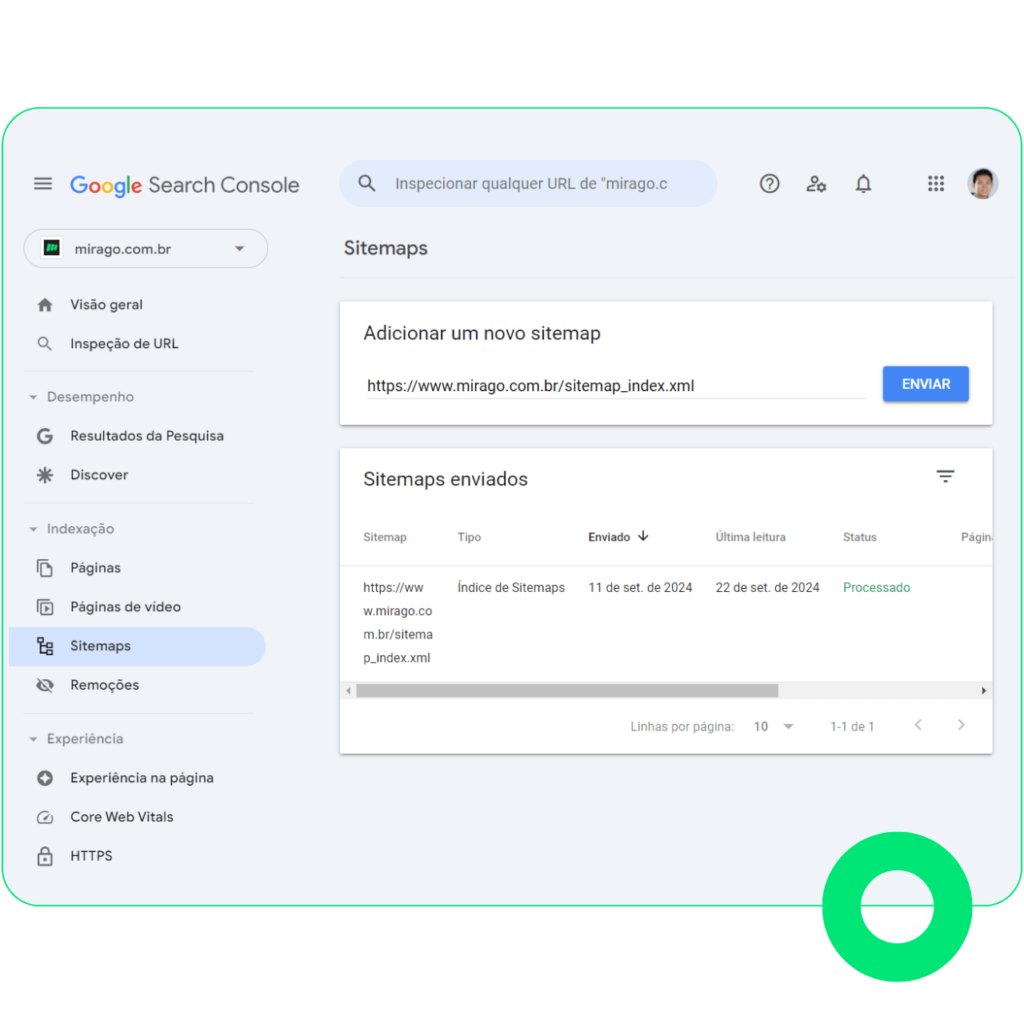This screenshot has height=1024, width=1024.
Task: Click the Enviado sort arrow icon
Action: tap(643, 536)
